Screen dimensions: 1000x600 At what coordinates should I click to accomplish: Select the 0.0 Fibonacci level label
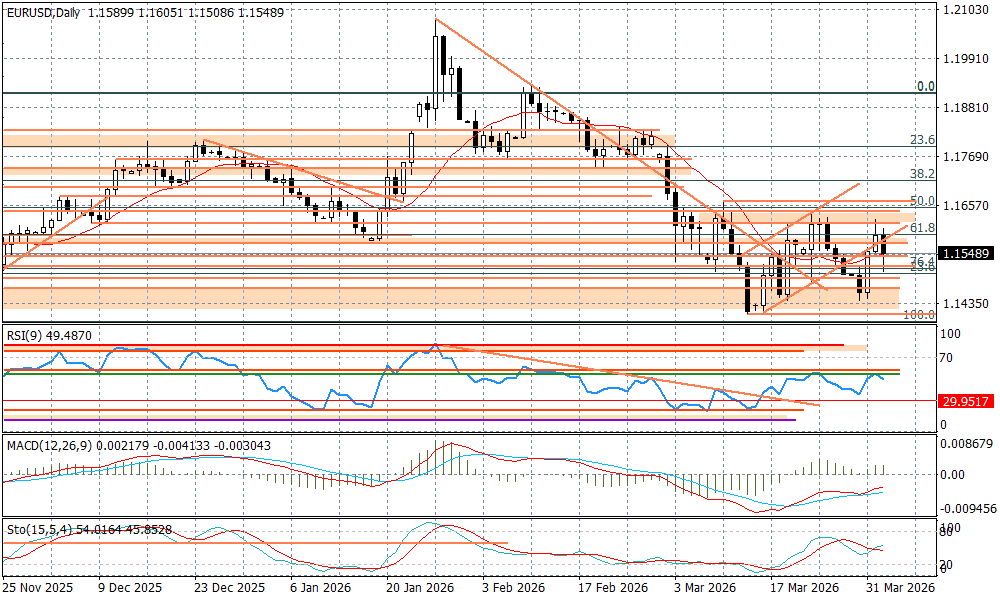coord(925,87)
